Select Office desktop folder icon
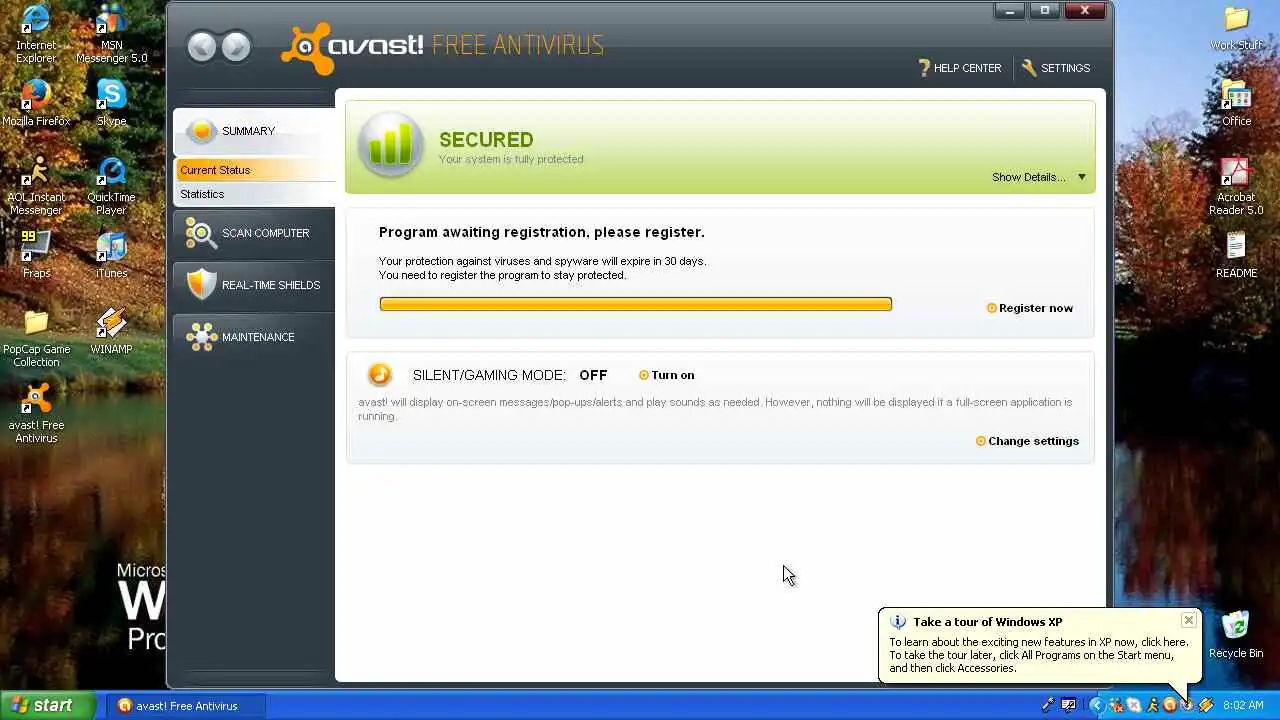 (x=1236, y=104)
